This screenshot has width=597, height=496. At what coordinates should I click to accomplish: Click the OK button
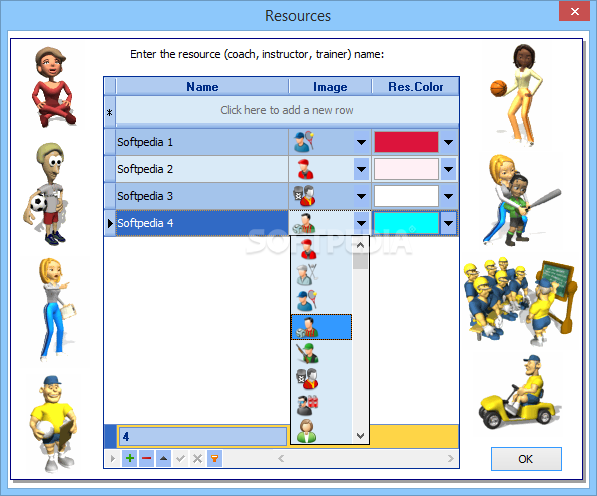(x=526, y=459)
